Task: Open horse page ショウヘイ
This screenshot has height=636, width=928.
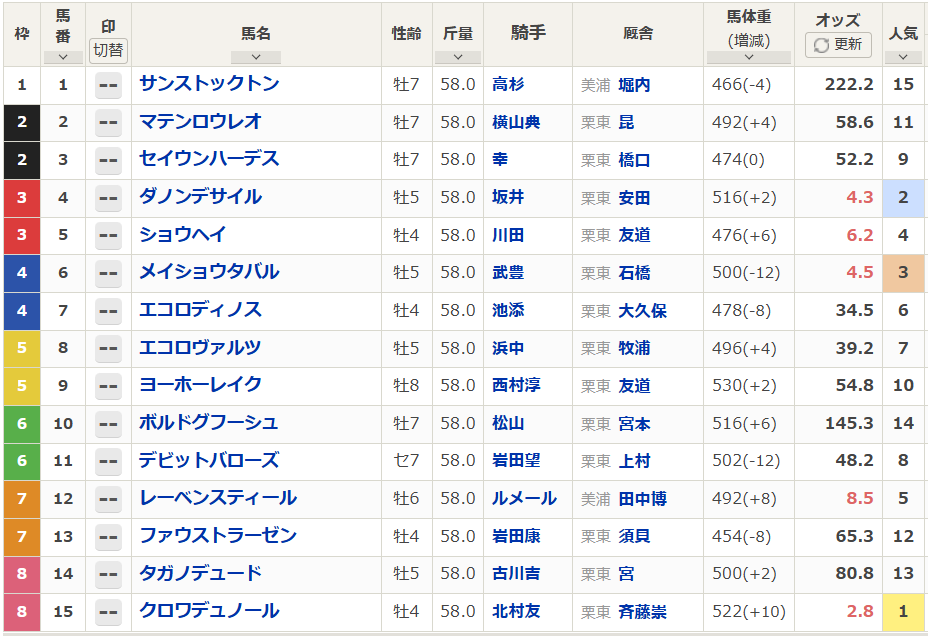Action: (x=182, y=234)
